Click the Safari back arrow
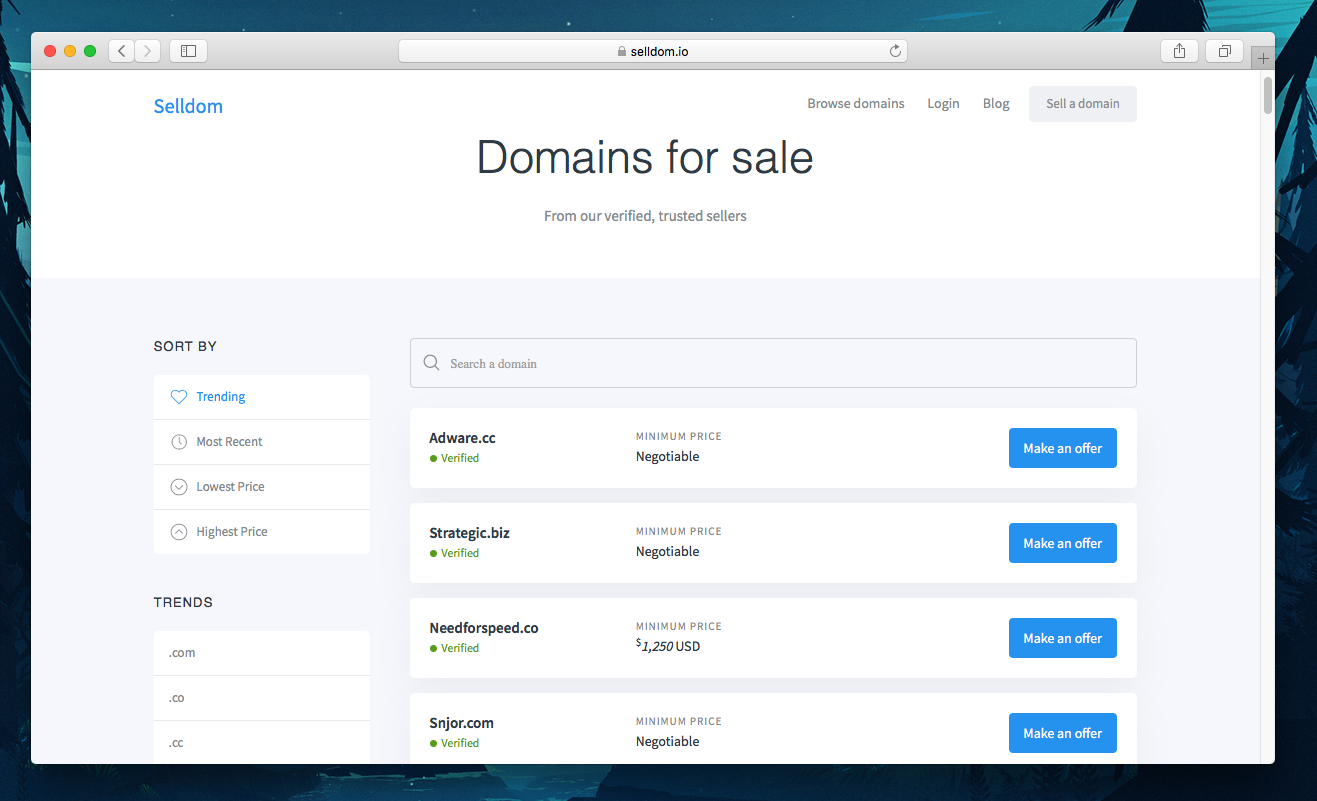This screenshot has width=1317, height=801. pyautogui.click(x=122, y=51)
